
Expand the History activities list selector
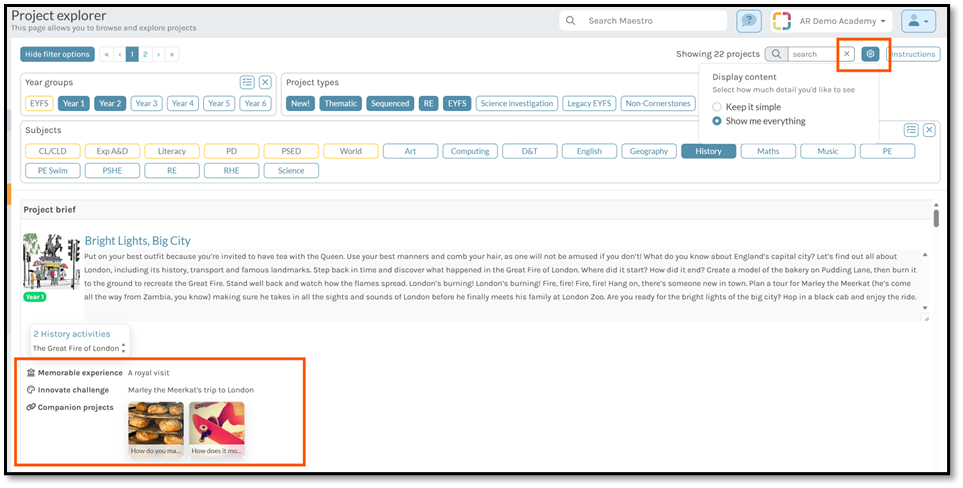tap(123, 348)
